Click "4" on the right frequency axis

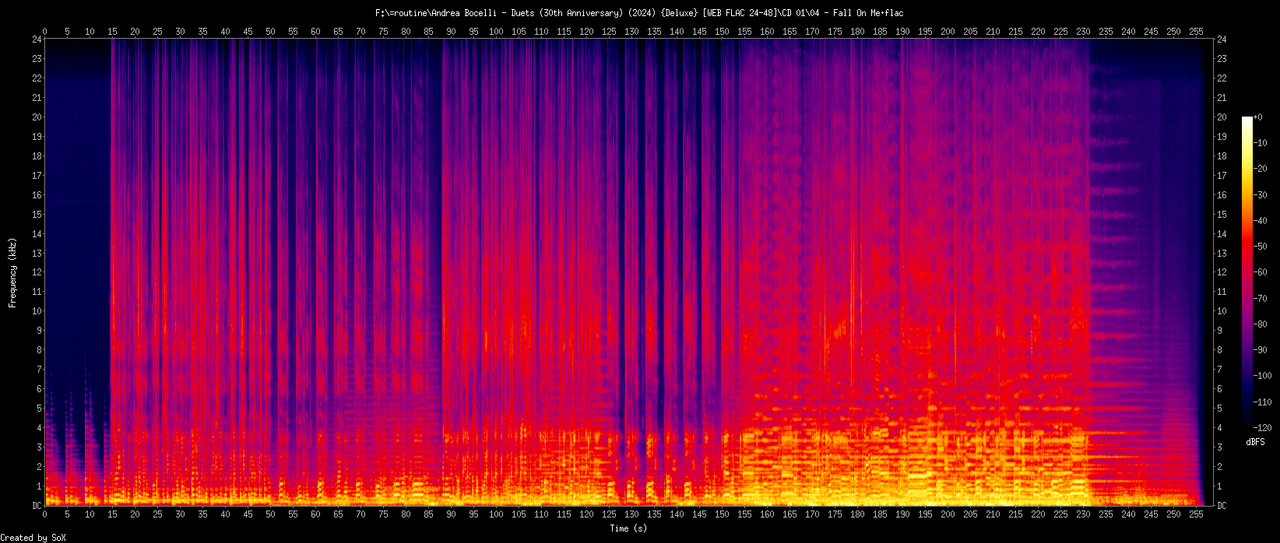click(x=1220, y=428)
